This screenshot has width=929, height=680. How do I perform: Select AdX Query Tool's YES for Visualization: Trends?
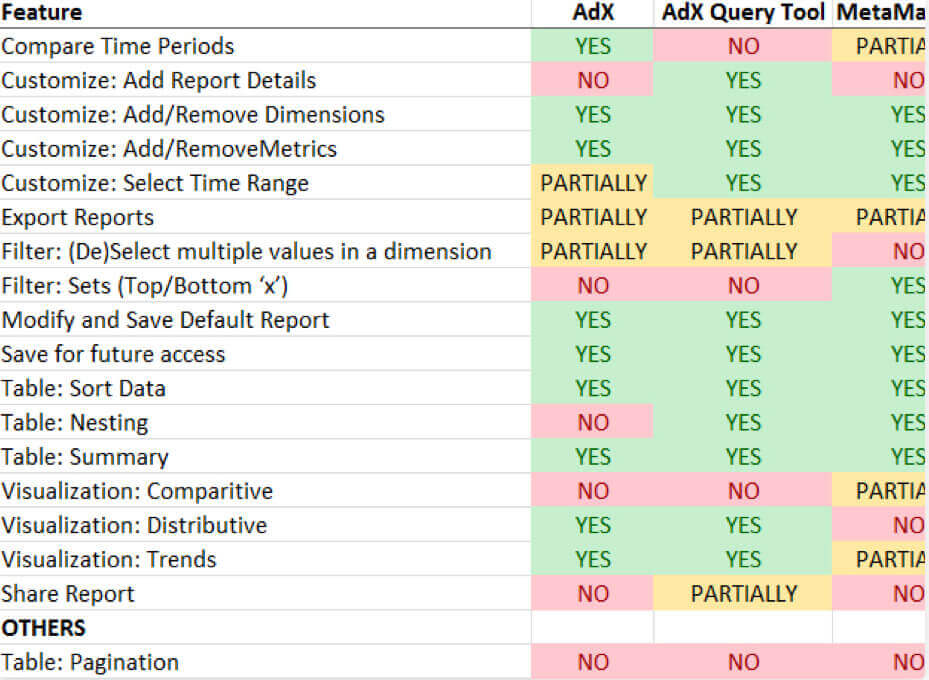tap(743, 559)
